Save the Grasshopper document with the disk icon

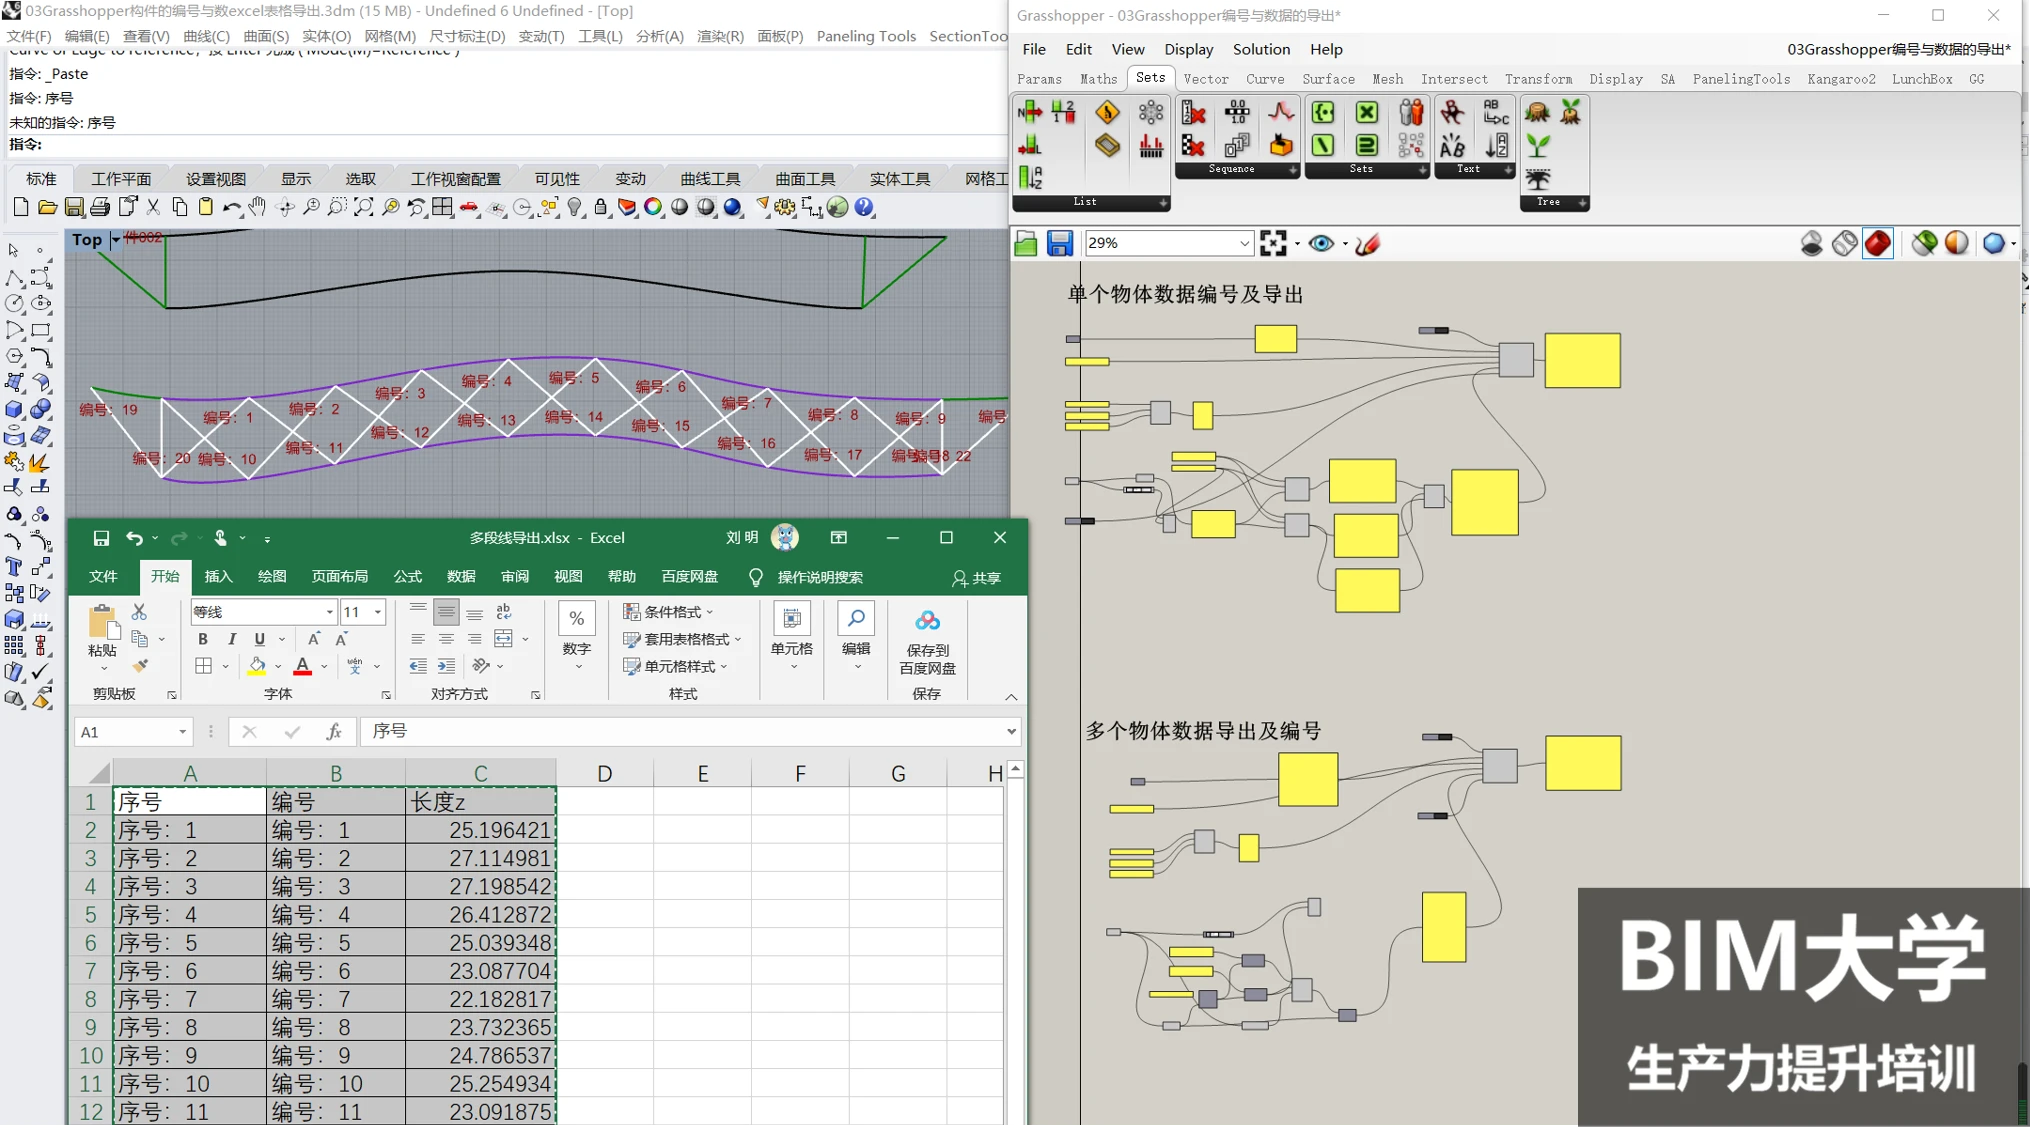(1059, 243)
